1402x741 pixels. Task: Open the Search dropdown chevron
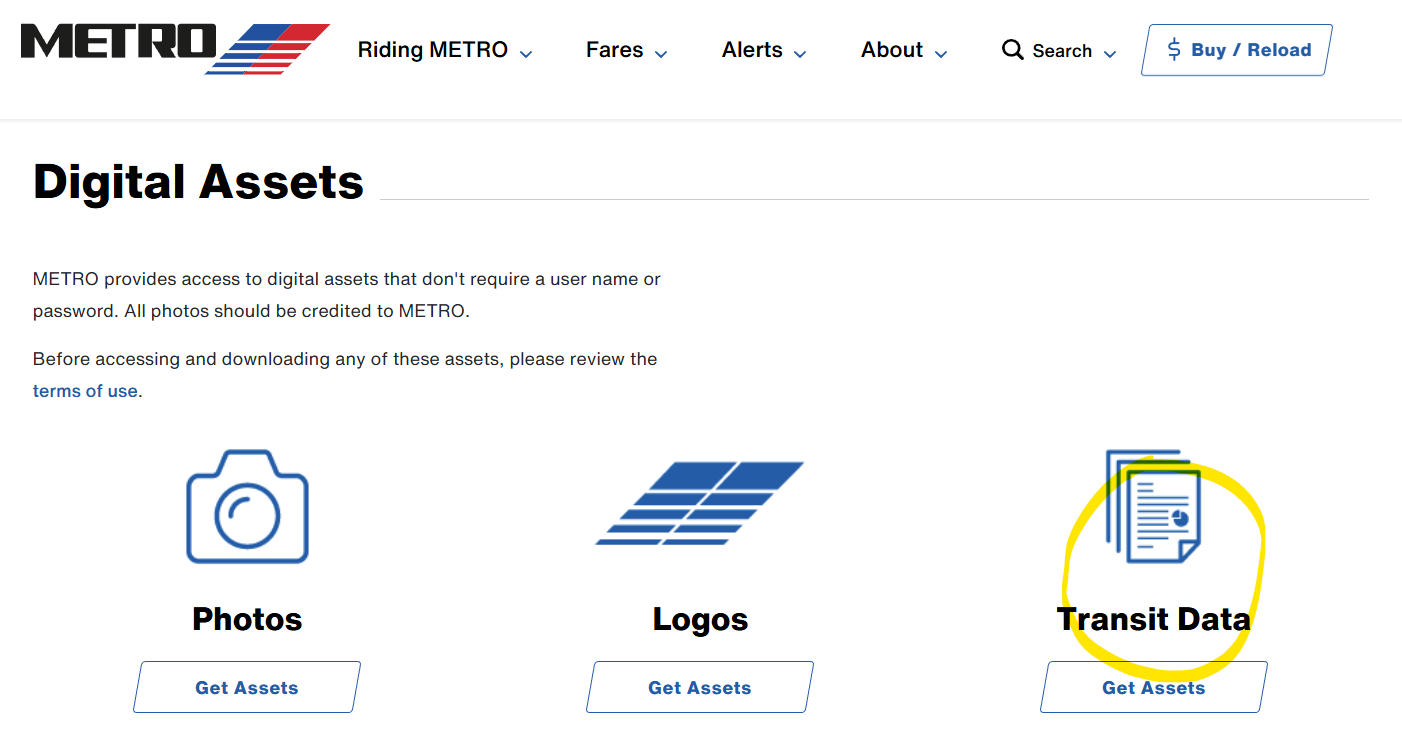click(1110, 54)
